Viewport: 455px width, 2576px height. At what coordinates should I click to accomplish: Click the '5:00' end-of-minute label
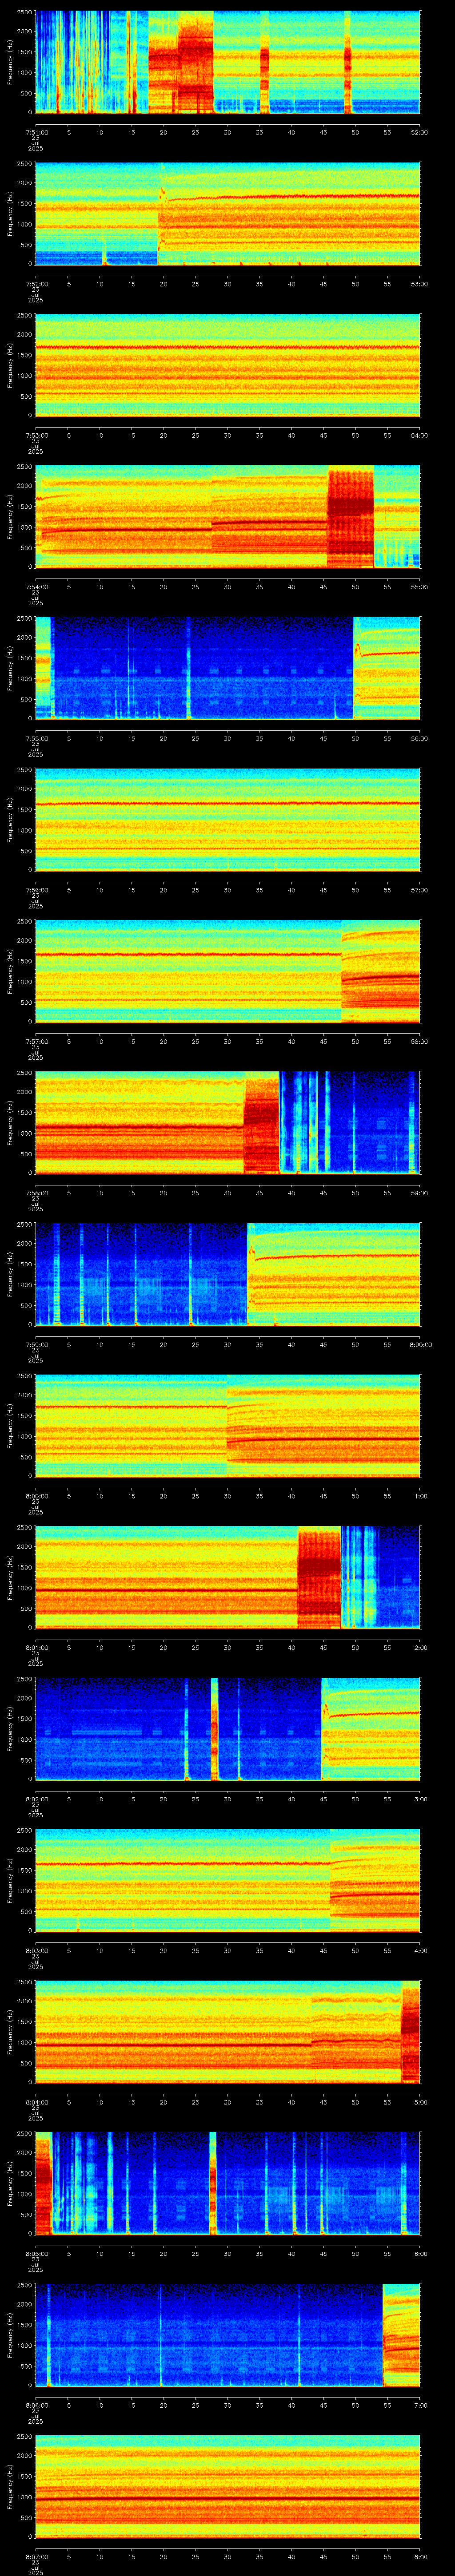[421, 2102]
